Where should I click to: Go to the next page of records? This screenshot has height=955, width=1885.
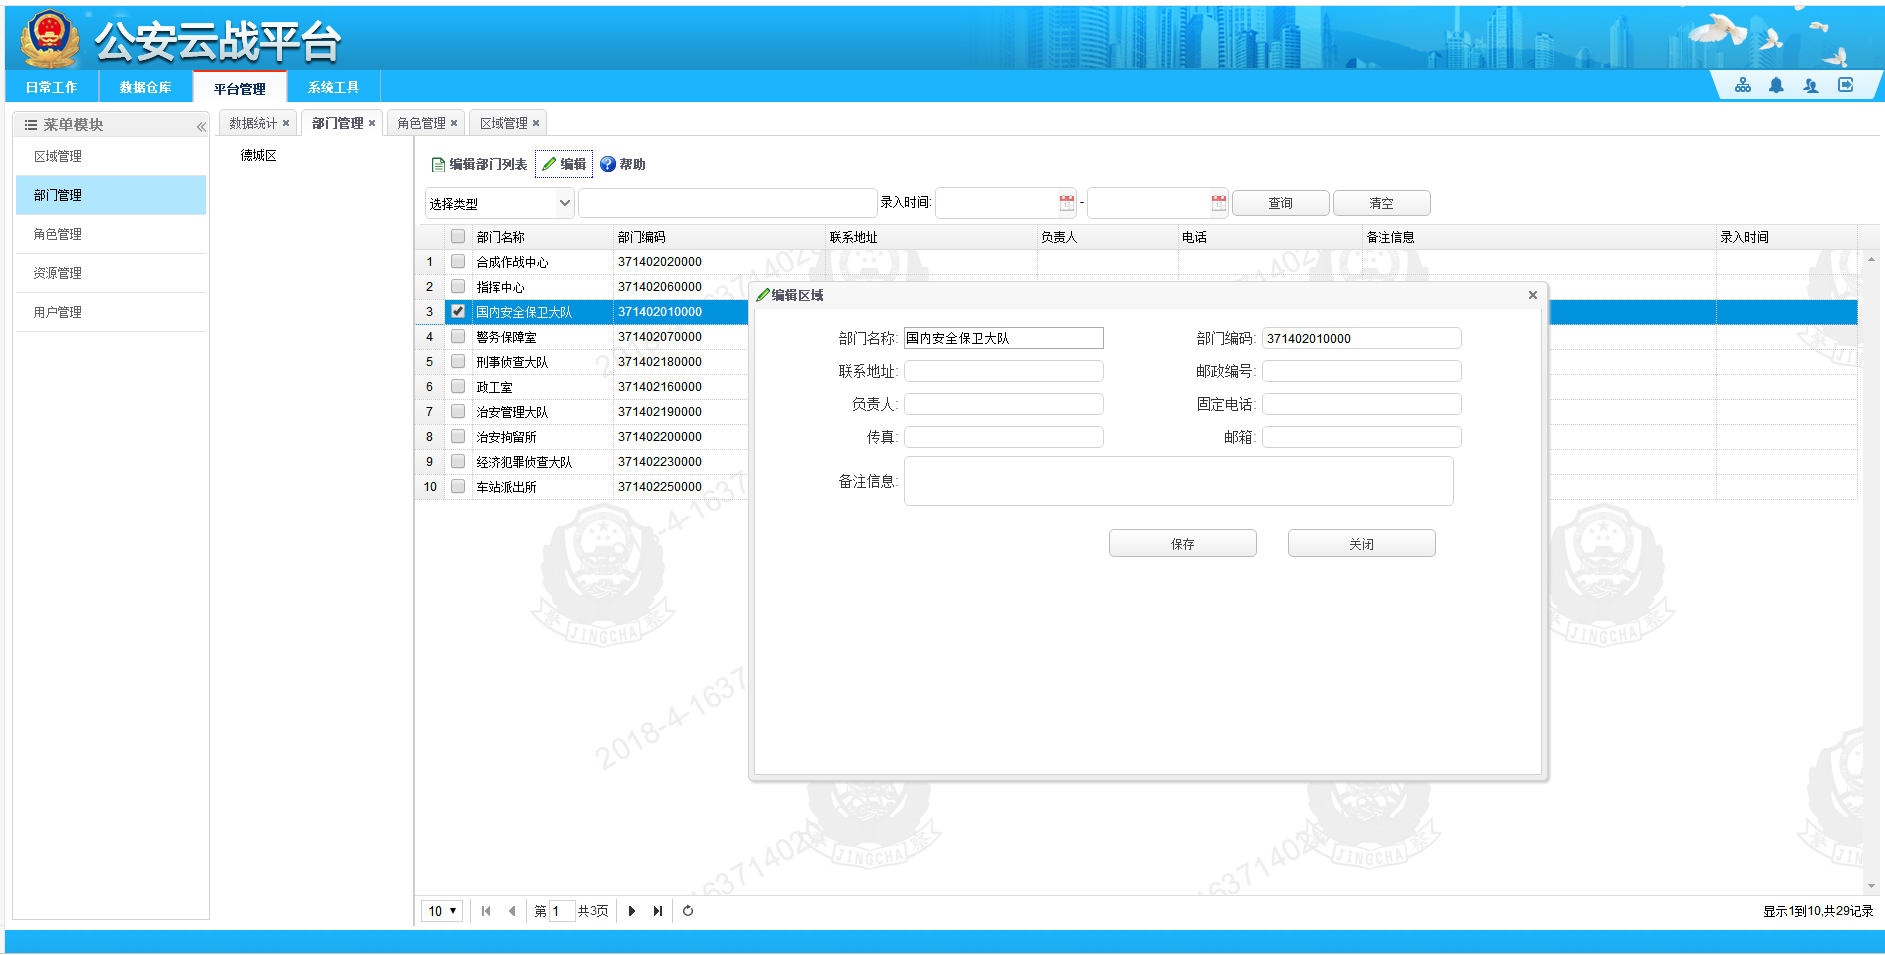coord(632,911)
